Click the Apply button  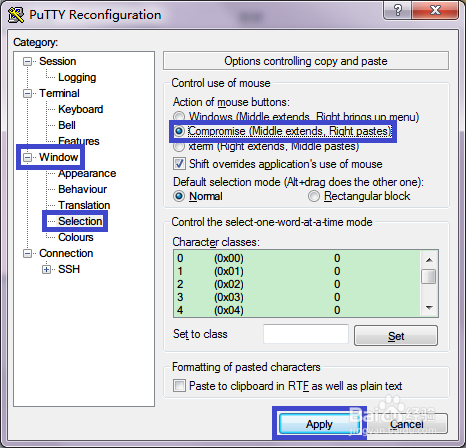[x=319, y=424]
